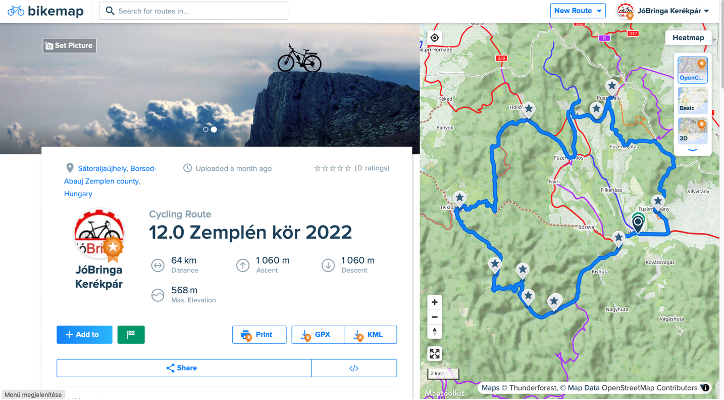This screenshot has width=724, height=400.
Task: Select the Basic map style thumbnail
Action: click(693, 100)
